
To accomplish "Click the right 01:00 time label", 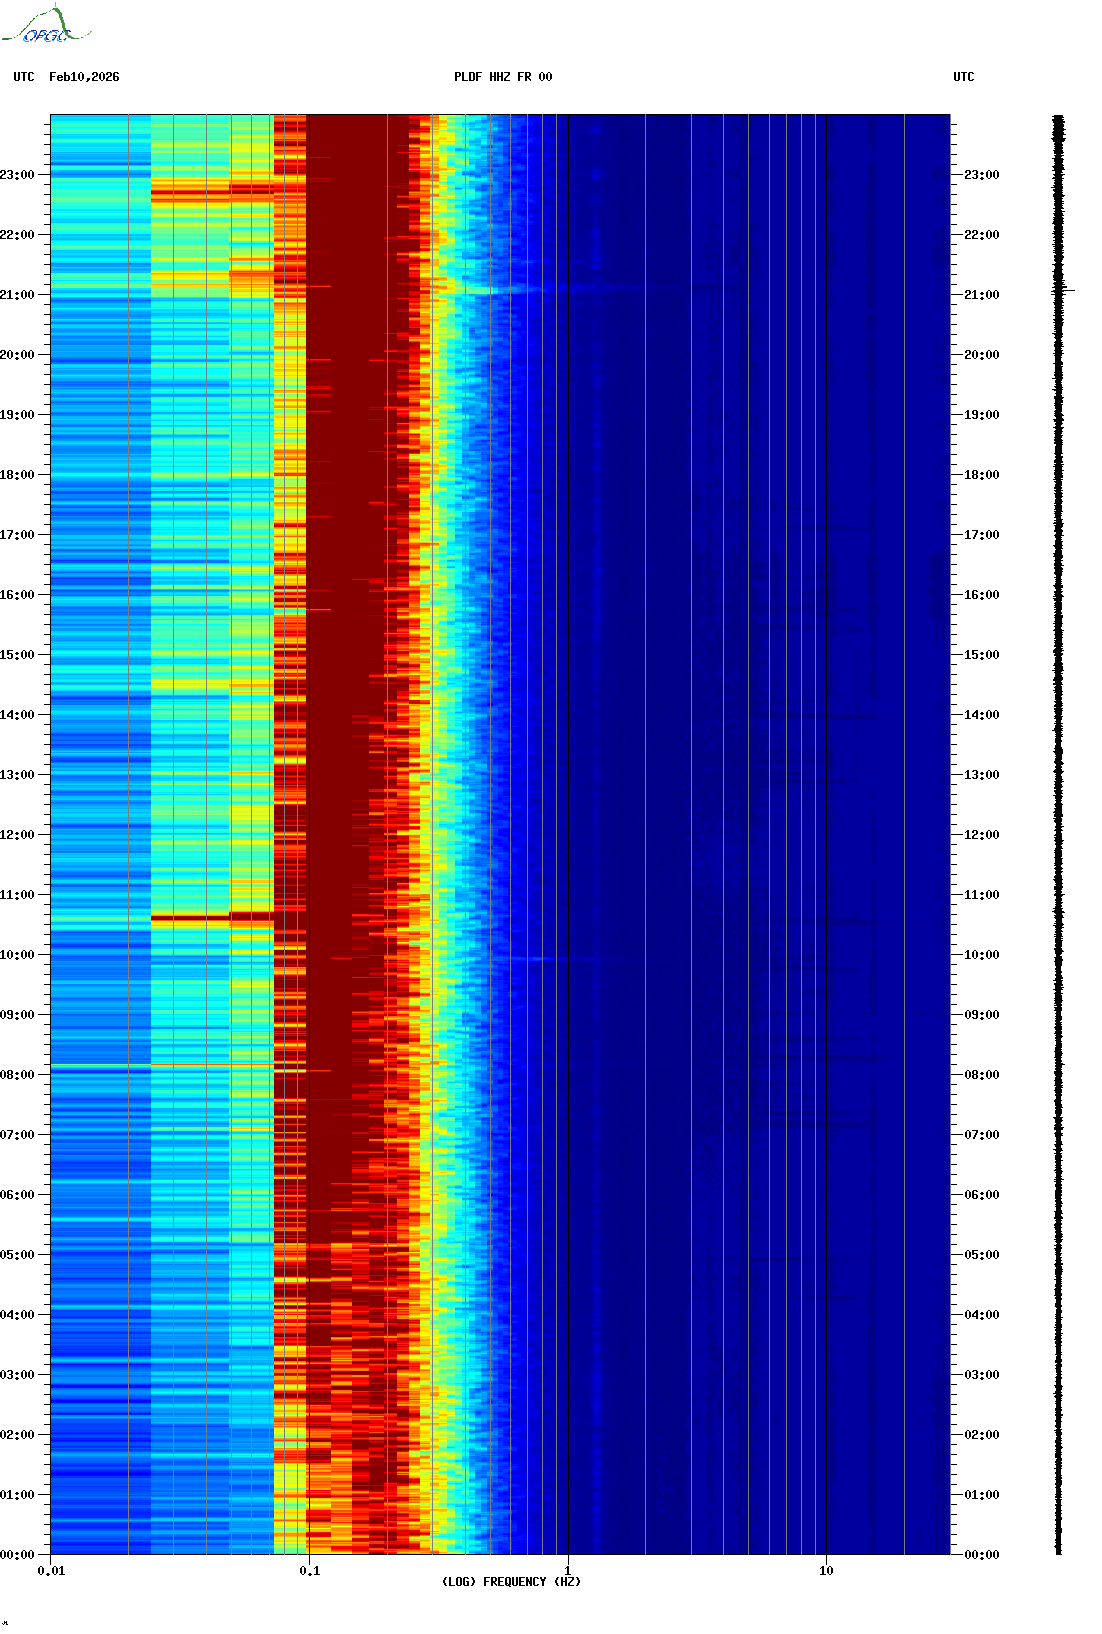I will 981,1495.
